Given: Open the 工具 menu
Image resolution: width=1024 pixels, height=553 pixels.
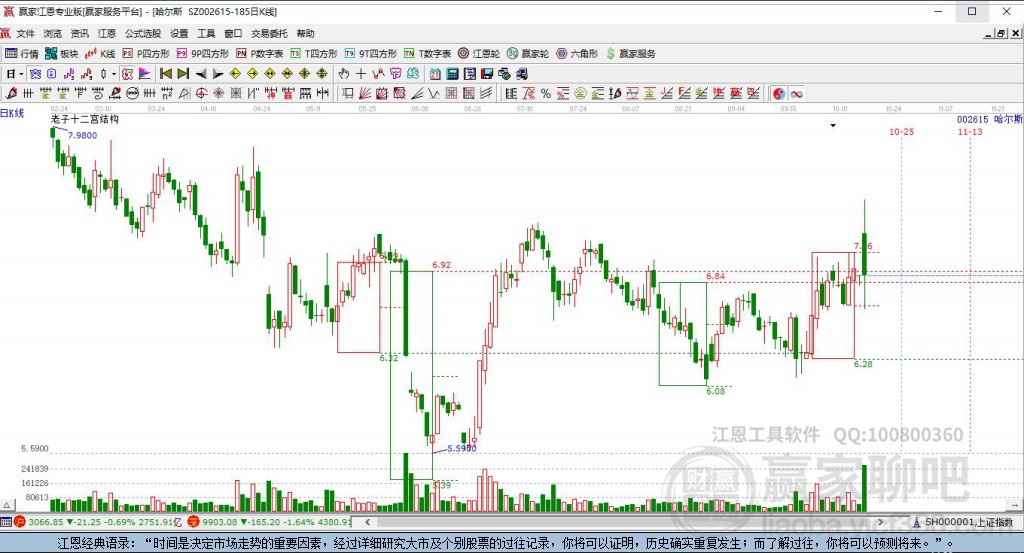Looking at the screenshot, I should point(206,33).
